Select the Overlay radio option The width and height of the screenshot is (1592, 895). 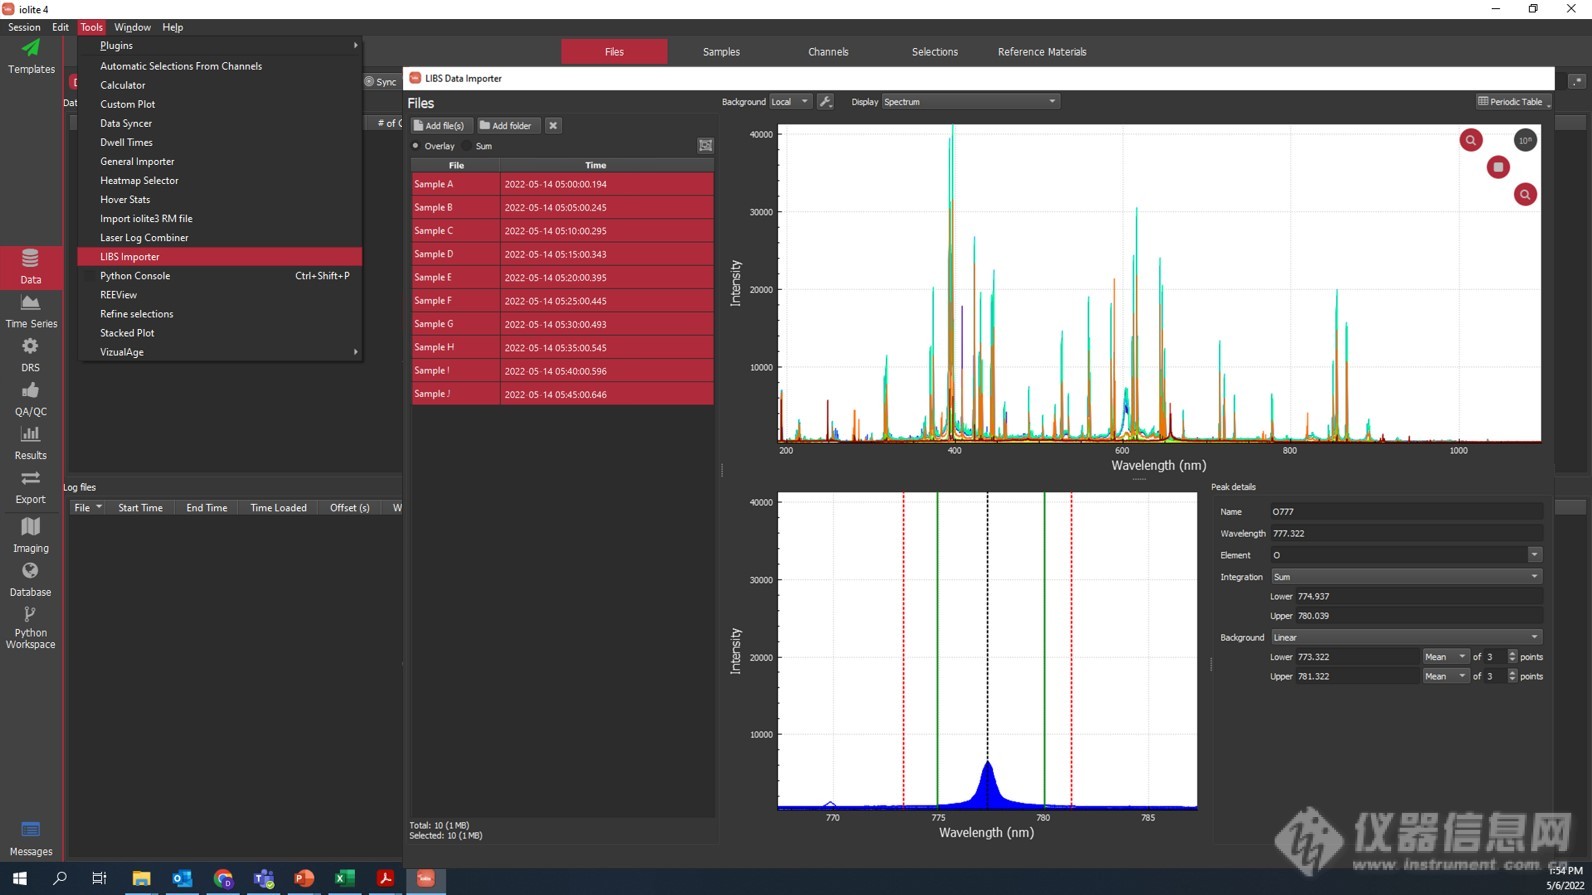[x=432, y=146]
